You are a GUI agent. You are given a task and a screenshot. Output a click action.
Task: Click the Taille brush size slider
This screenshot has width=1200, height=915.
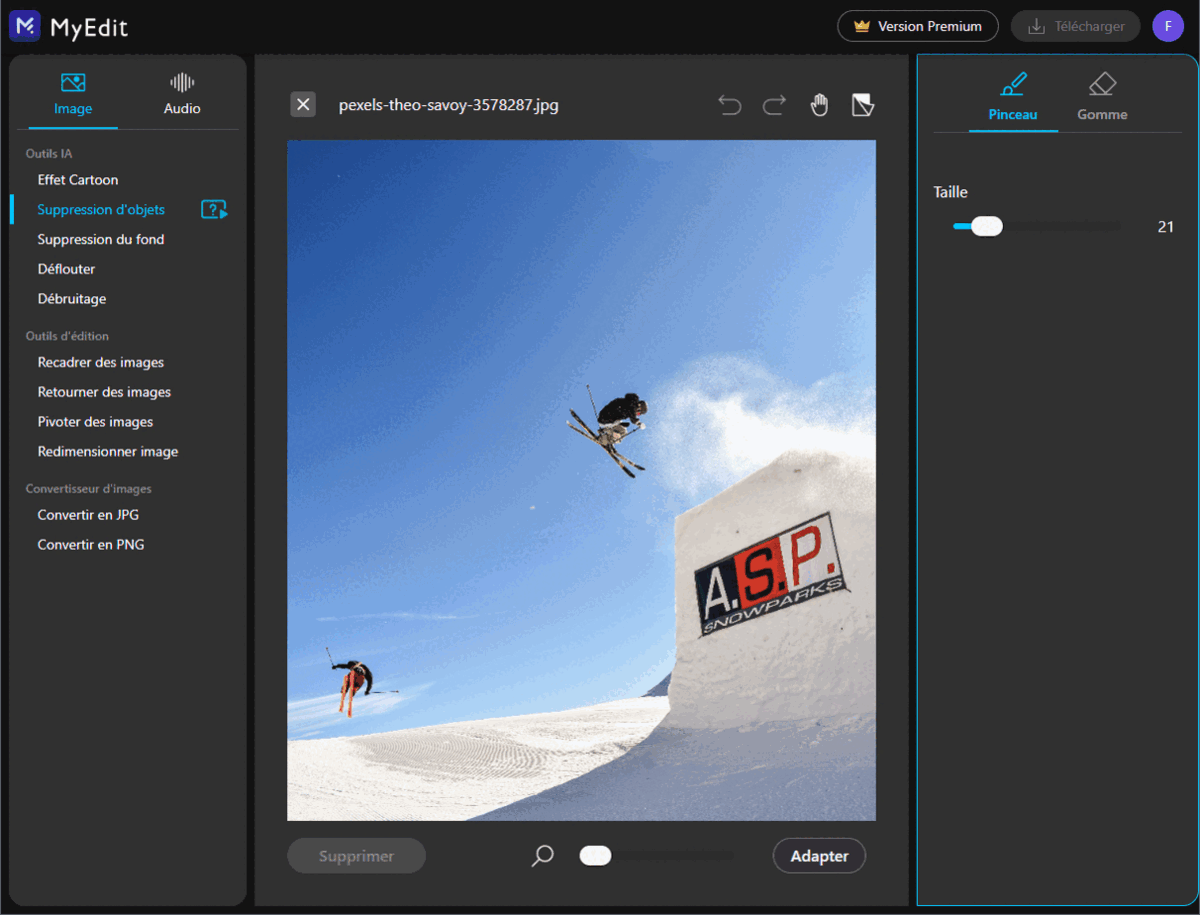coord(1037,227)
